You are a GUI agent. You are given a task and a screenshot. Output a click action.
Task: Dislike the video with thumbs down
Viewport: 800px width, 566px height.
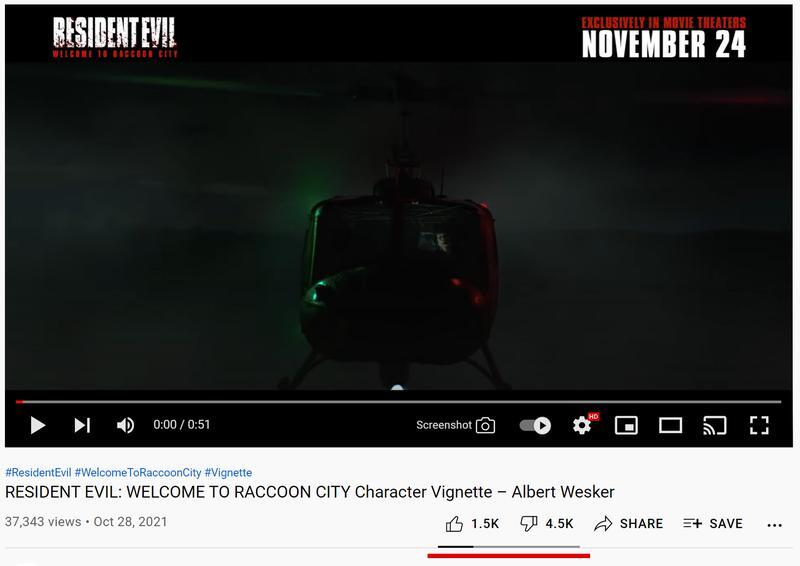coord(546,524)
